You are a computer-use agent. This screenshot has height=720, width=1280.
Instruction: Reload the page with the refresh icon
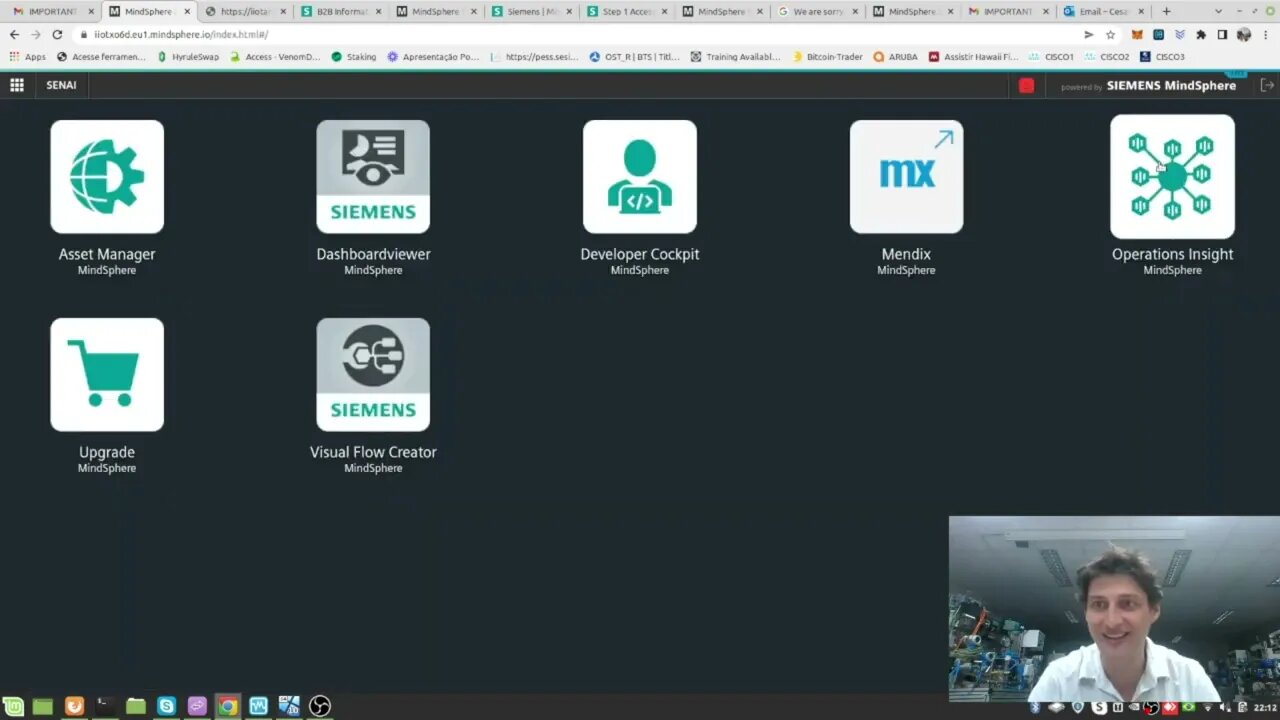57,34
